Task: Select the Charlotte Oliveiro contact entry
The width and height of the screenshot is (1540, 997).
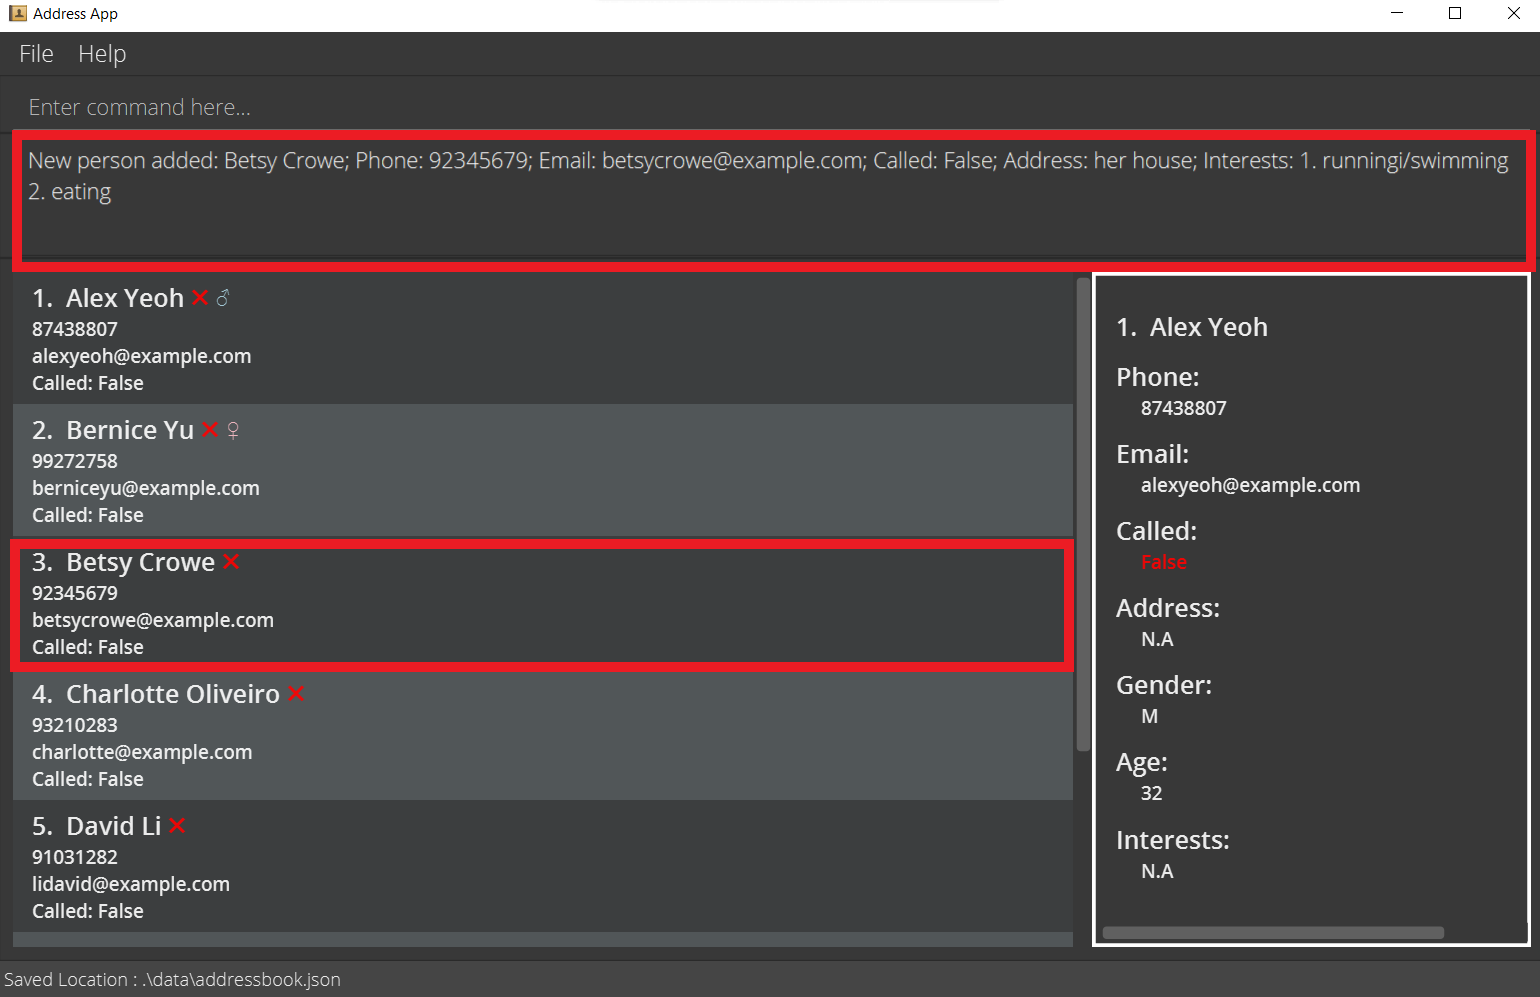Action: click(x=542, y=736)
